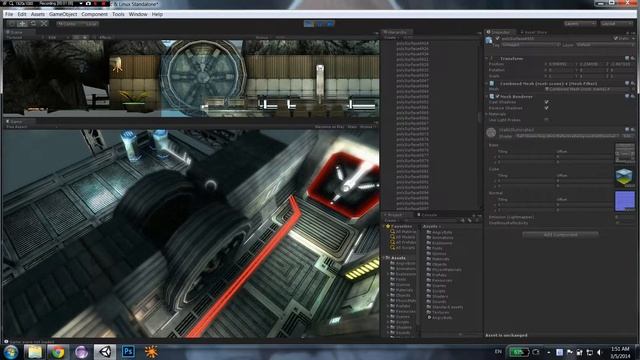
Task: Open the Edit menu
Action: (22, 14)
